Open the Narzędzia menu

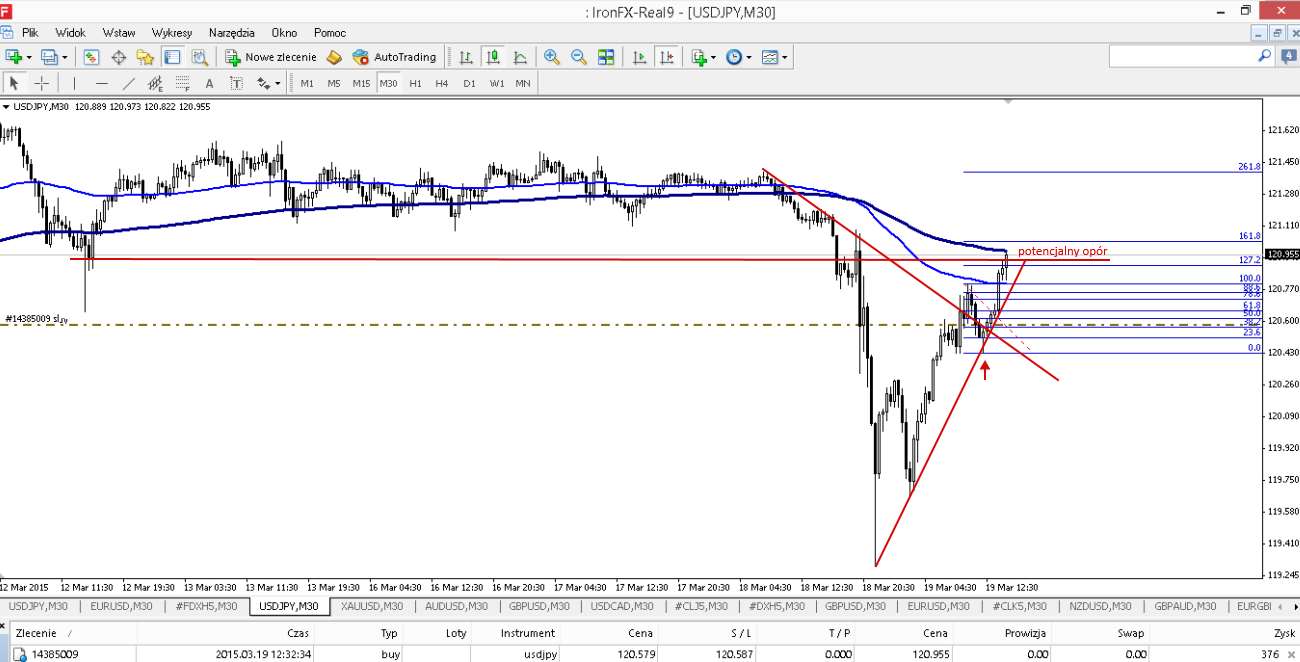[x=231, y=33]
